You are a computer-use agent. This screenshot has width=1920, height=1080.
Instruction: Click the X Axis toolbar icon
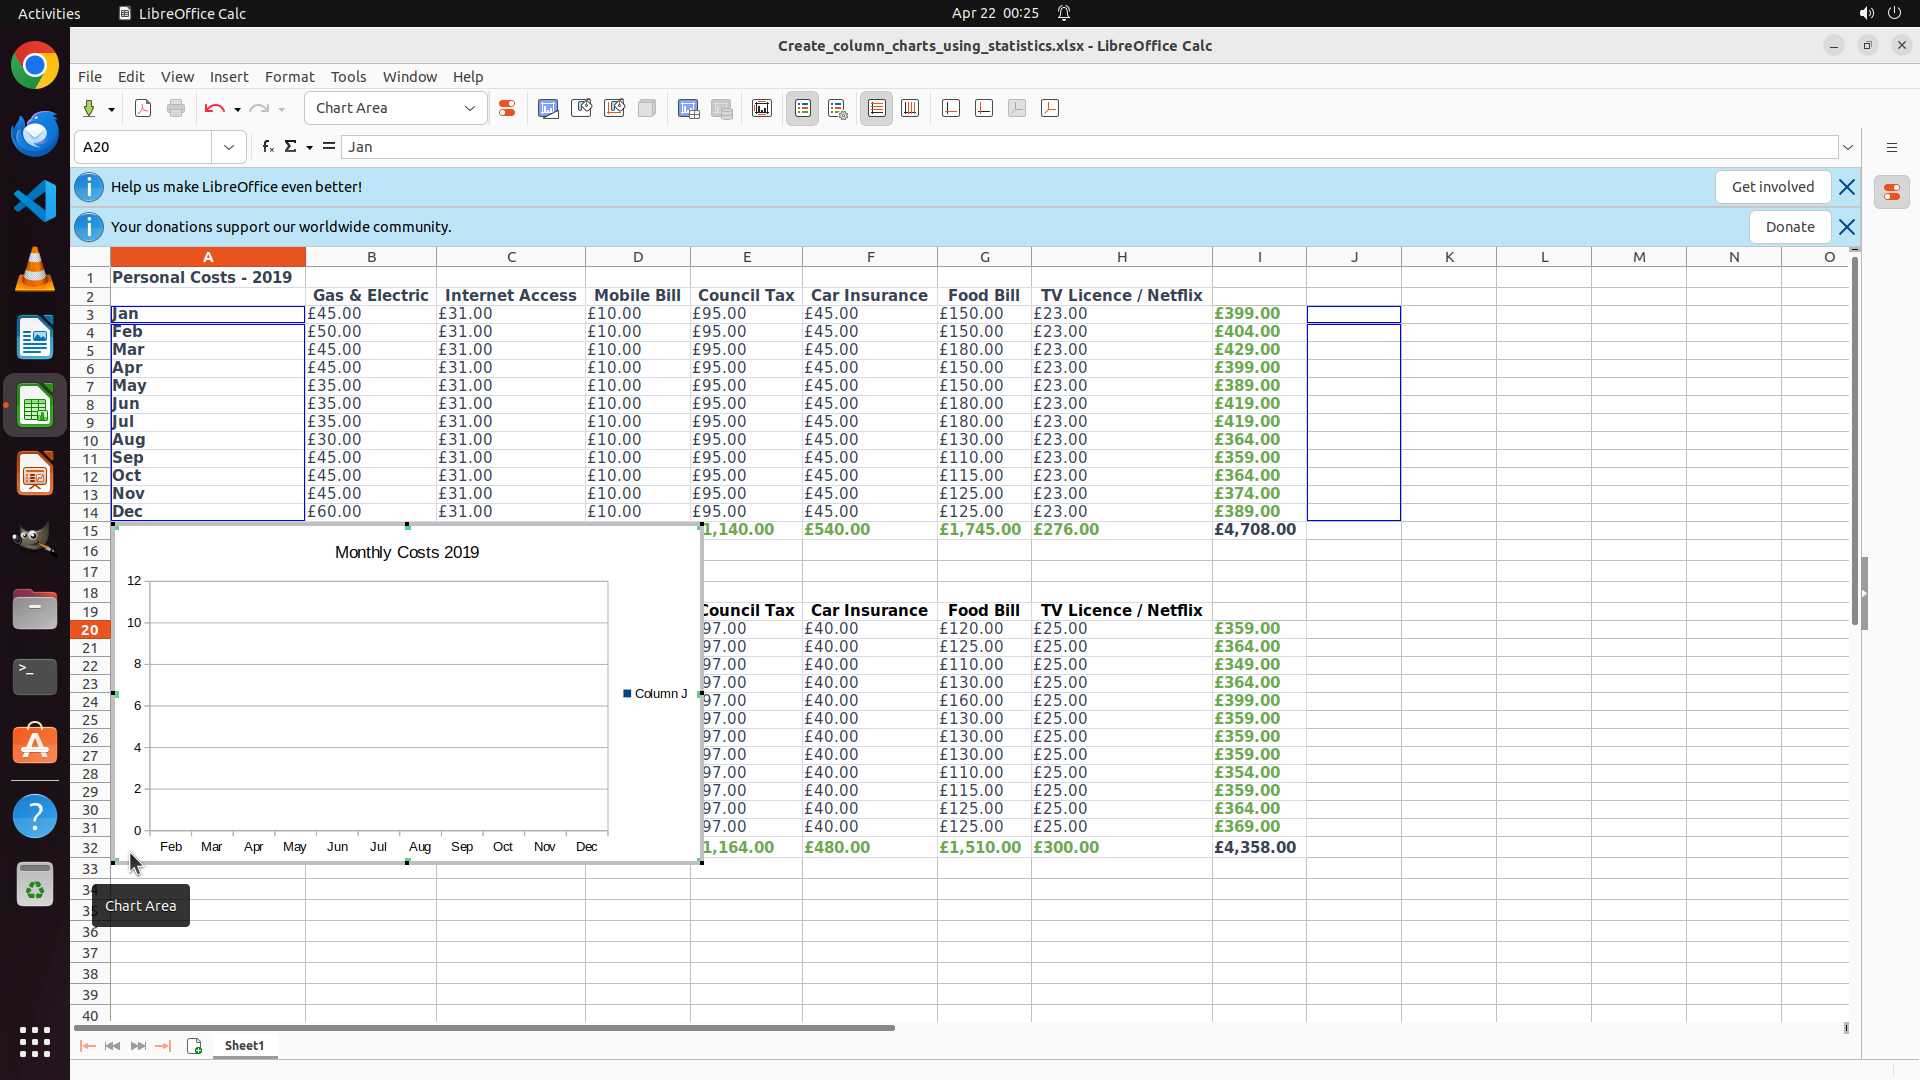pos(951,109)
